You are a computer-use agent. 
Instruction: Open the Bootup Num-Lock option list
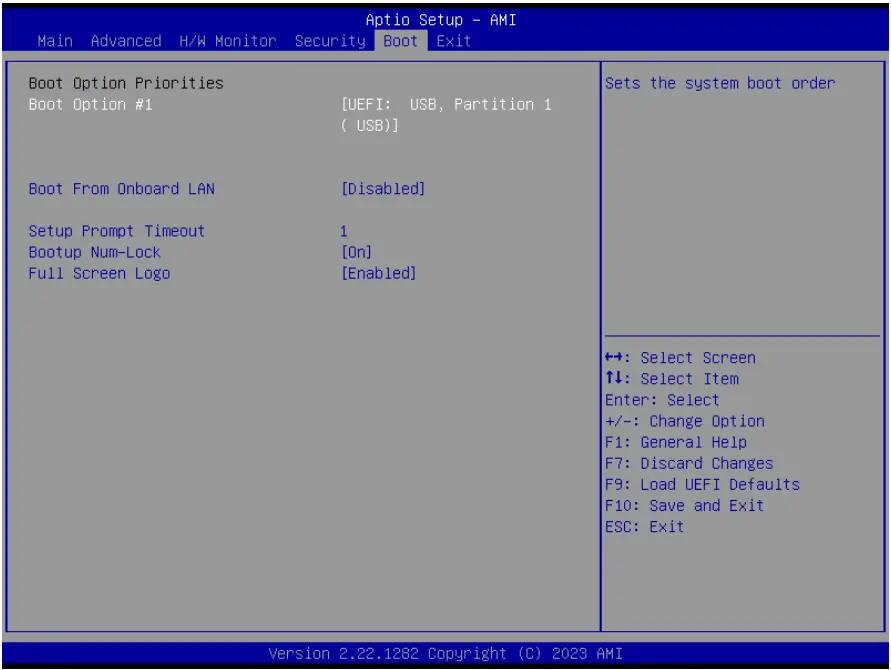point(99,252)
